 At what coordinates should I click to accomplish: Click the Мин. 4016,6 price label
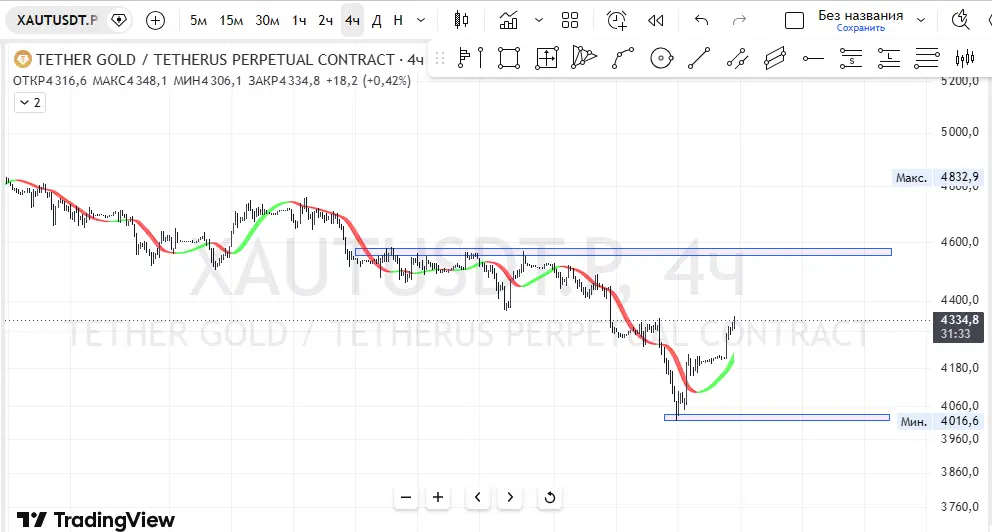[939, 421]
